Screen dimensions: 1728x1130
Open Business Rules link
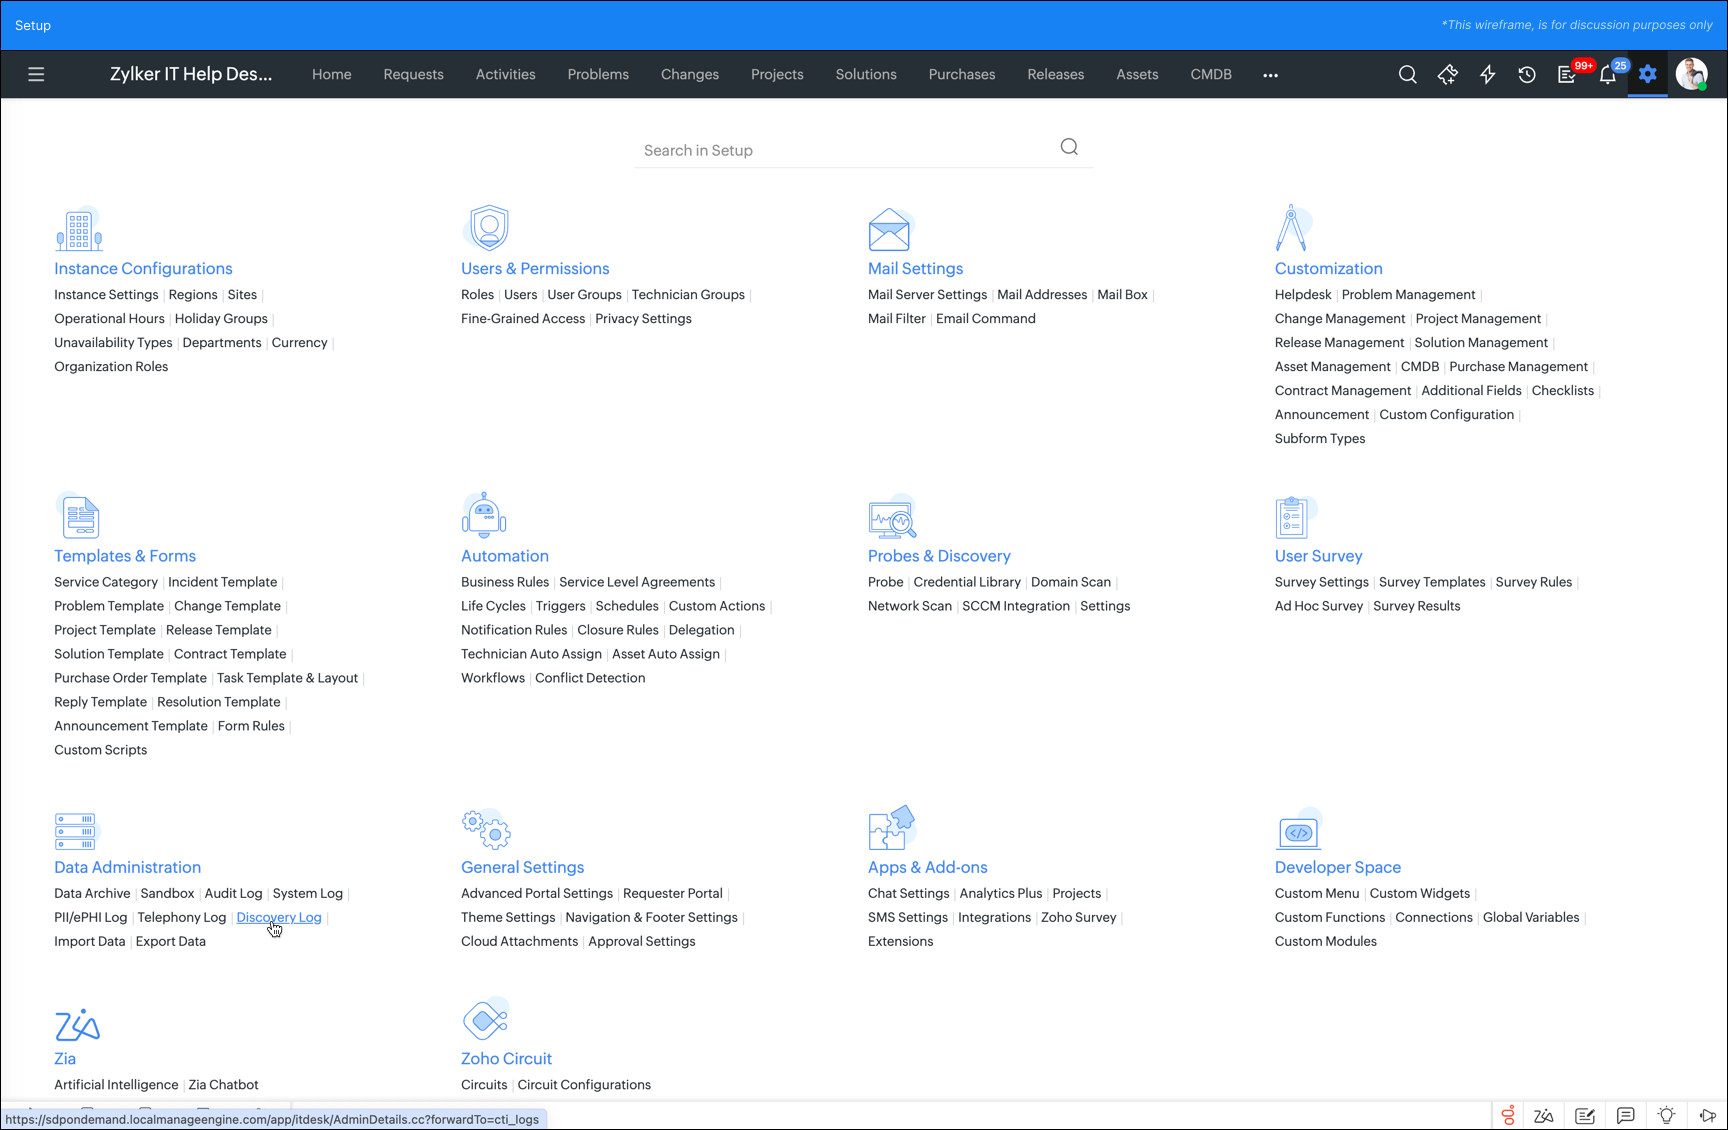click(505, 581)
